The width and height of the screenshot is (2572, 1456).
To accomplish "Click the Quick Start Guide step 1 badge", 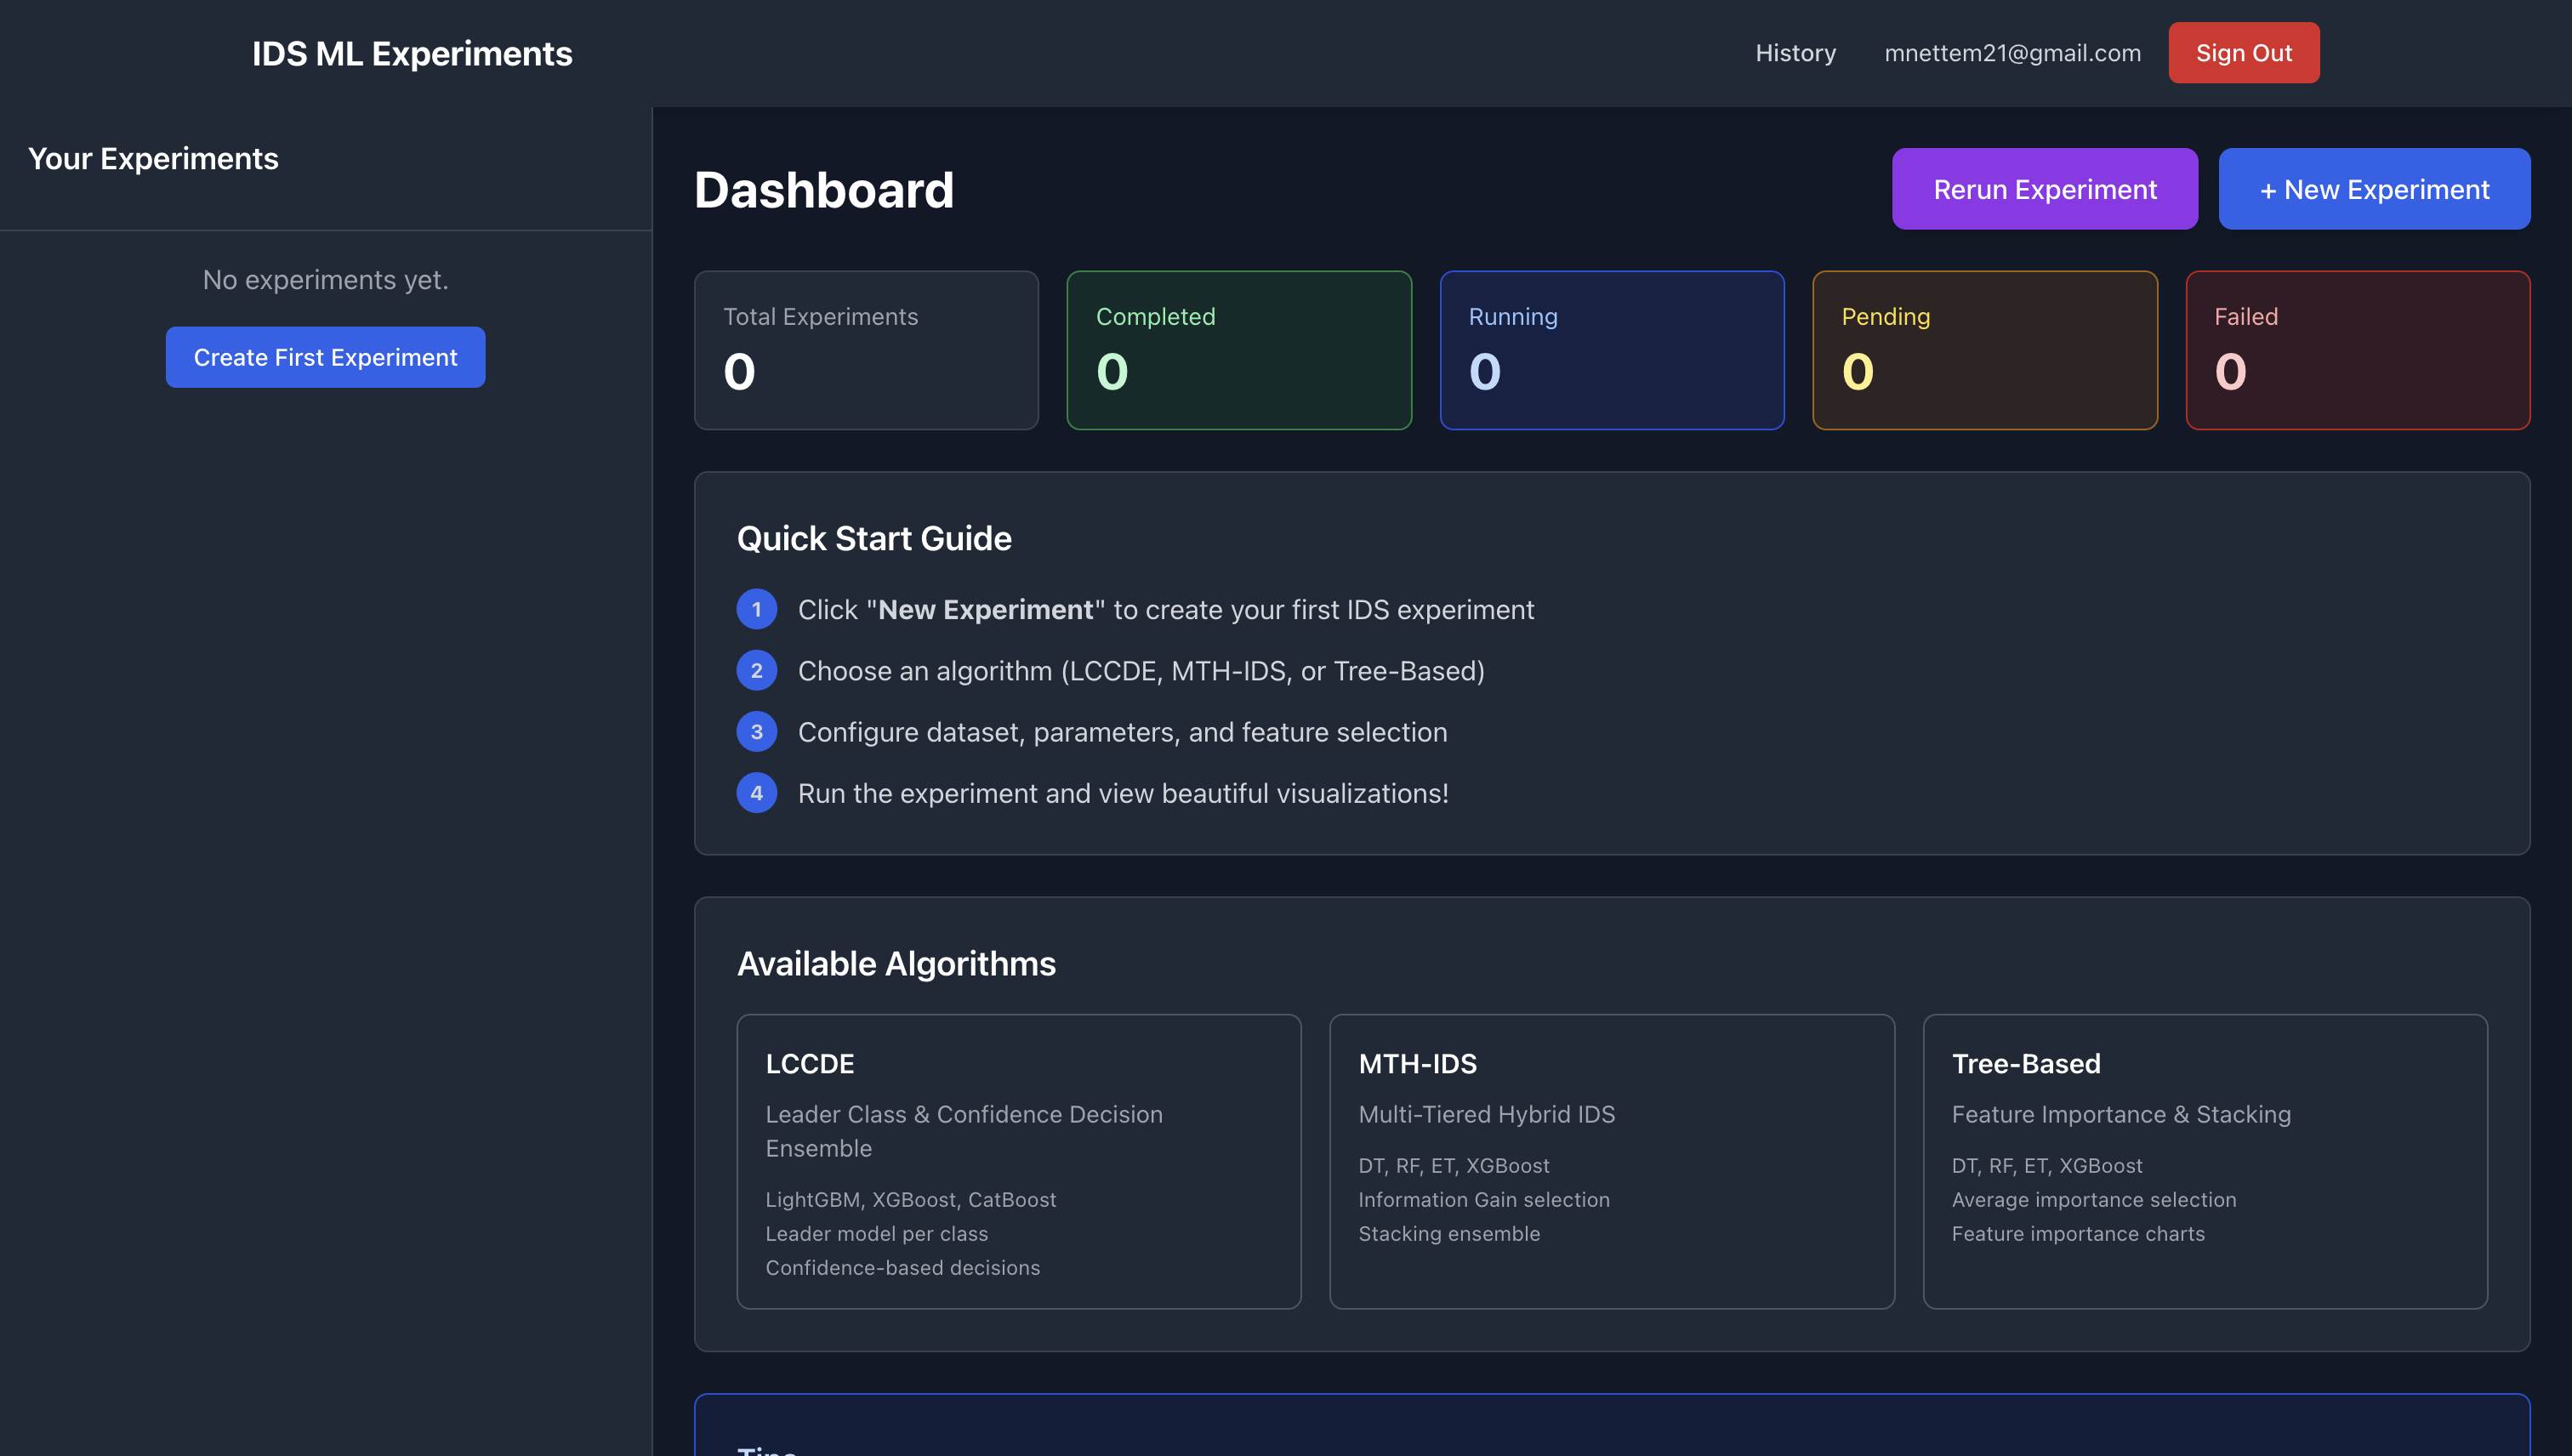I will pos(757,609).
